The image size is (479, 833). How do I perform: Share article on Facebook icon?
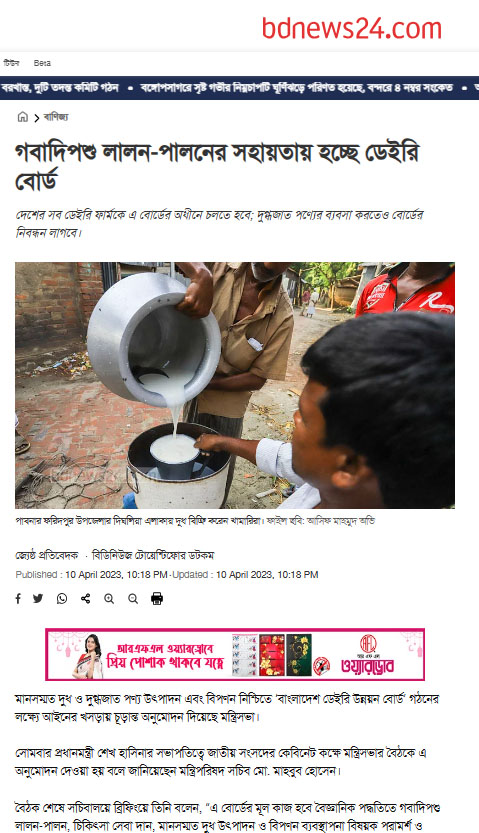[18, 599]
